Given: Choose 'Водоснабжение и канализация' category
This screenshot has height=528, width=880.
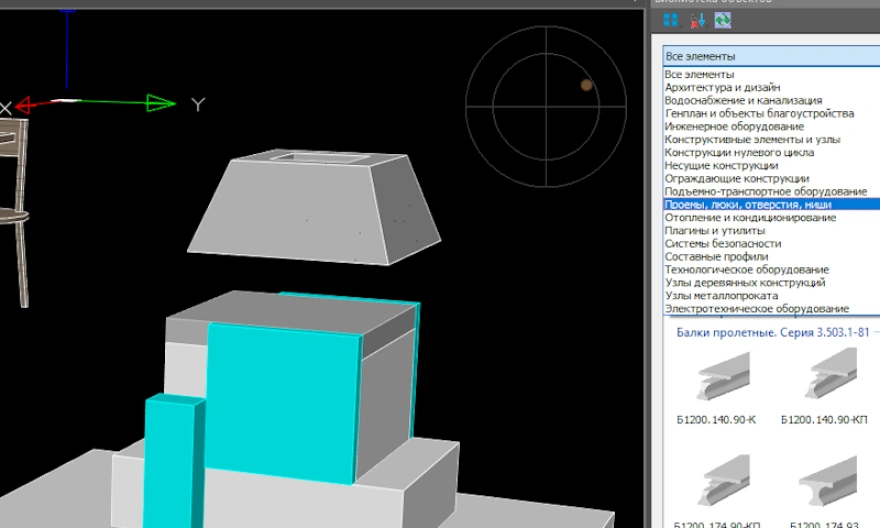Looking at the screenshot, I should [743, 101].
